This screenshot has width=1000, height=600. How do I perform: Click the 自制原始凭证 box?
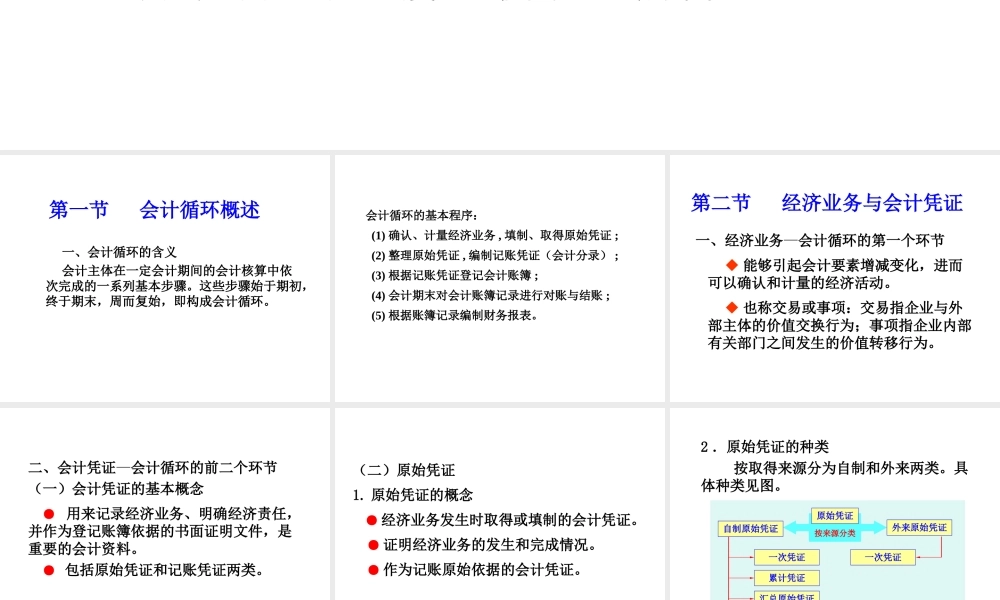[751, 528]
